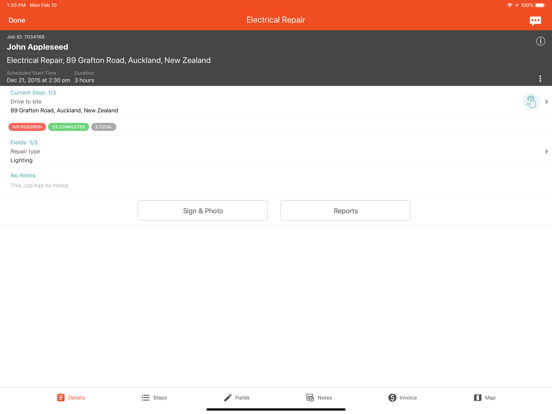Click the Invoice dollar icon
This screenshot has width=552, height=414.
(x=392, y=397)
